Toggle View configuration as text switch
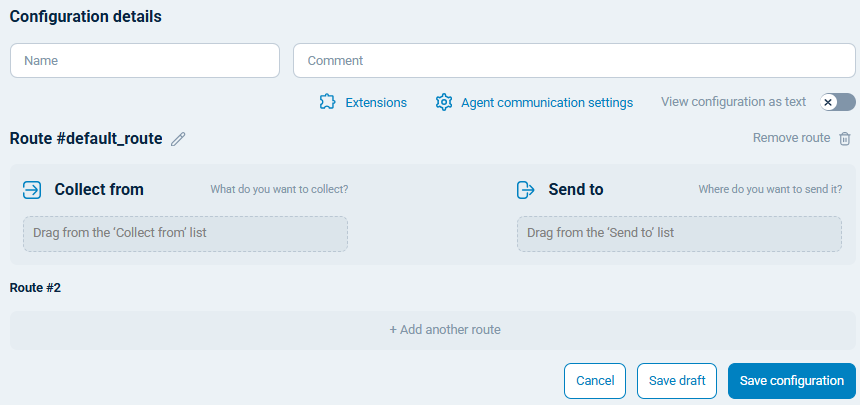 (x=837, y=102)
